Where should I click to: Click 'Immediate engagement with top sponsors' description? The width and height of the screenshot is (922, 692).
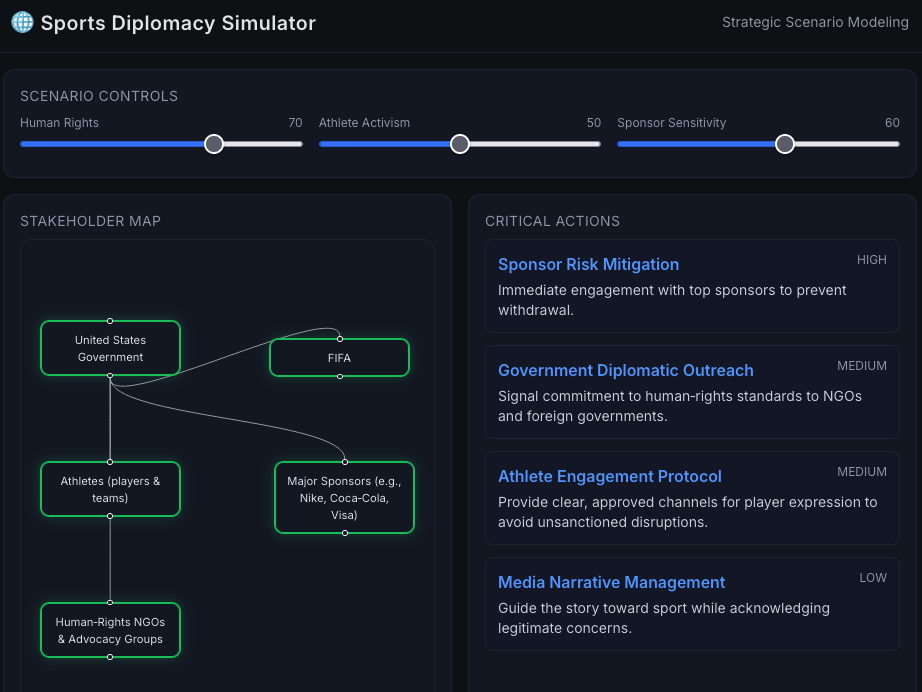[x=672, y=300]
